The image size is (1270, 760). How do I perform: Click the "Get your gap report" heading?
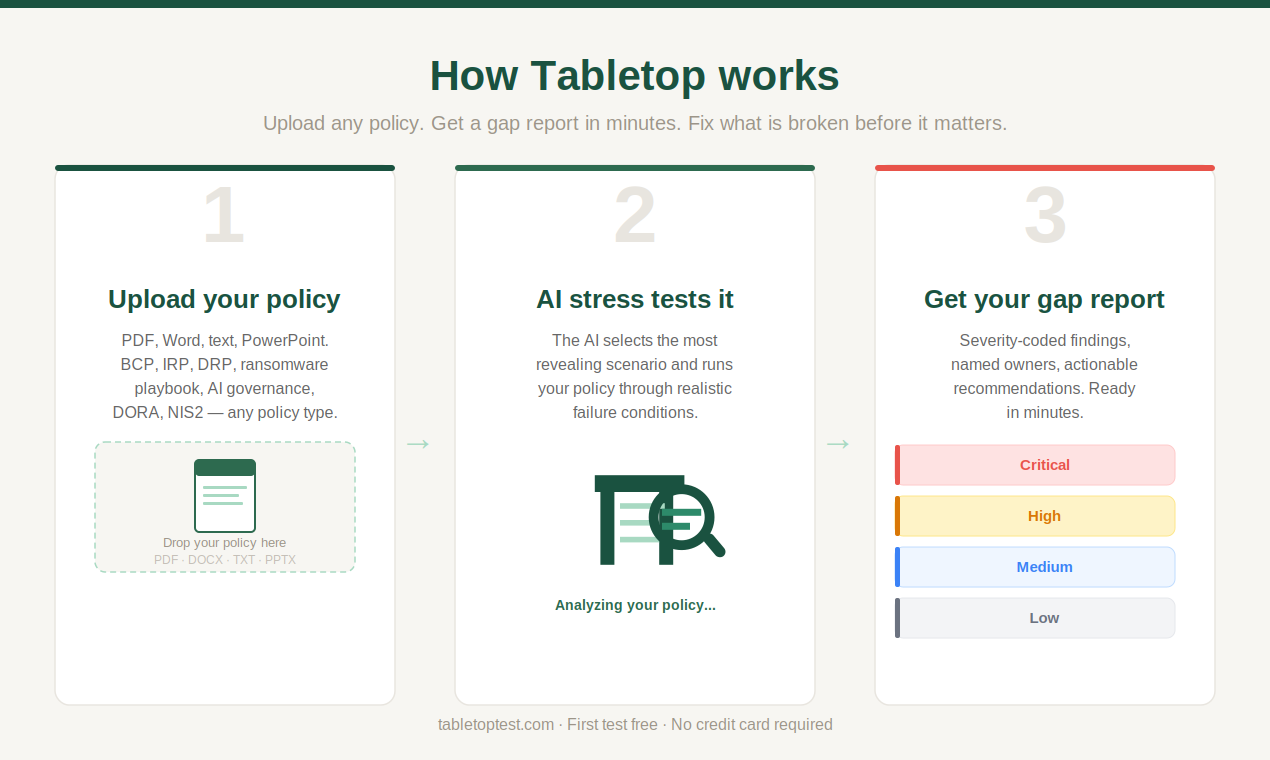[x=1044, y=299]
